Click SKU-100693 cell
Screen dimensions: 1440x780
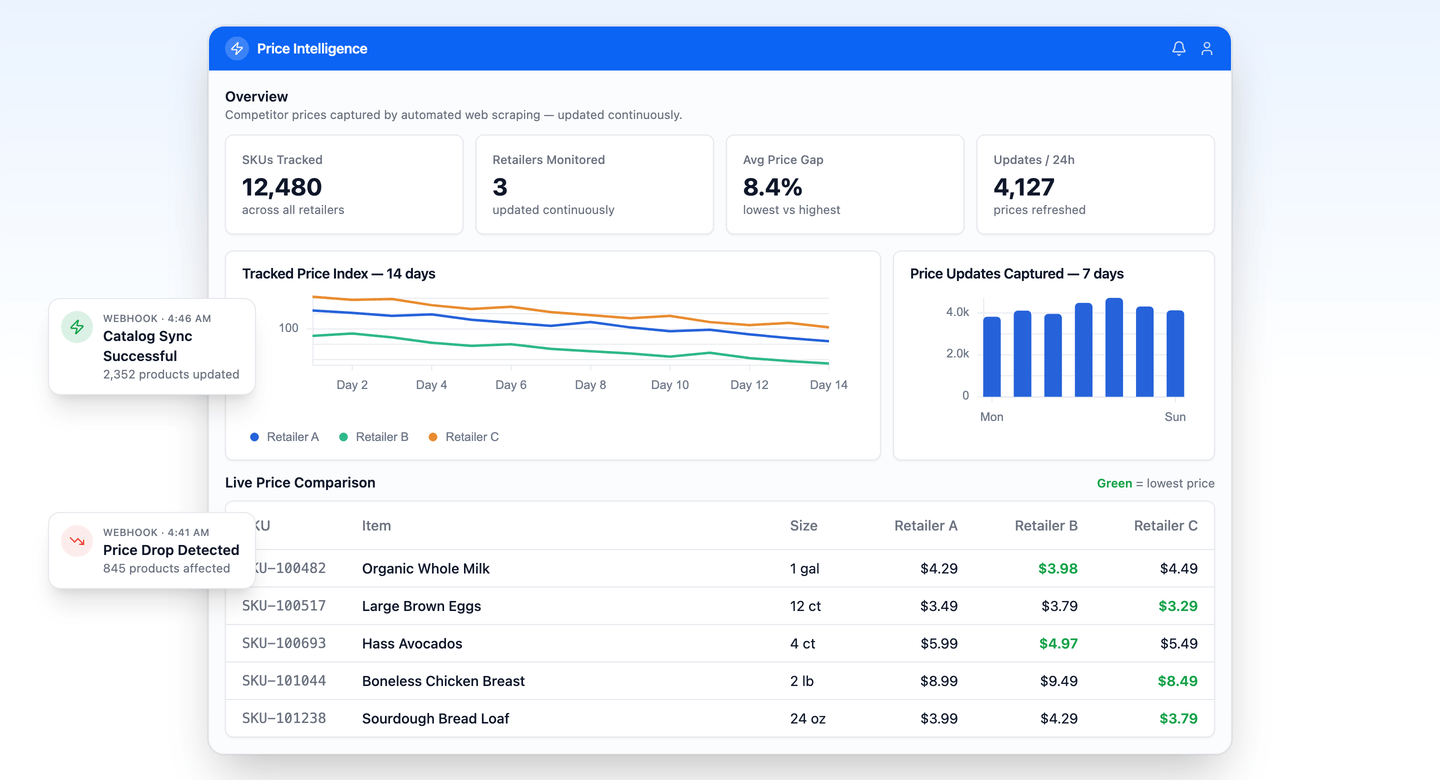[x=284, y=643]
